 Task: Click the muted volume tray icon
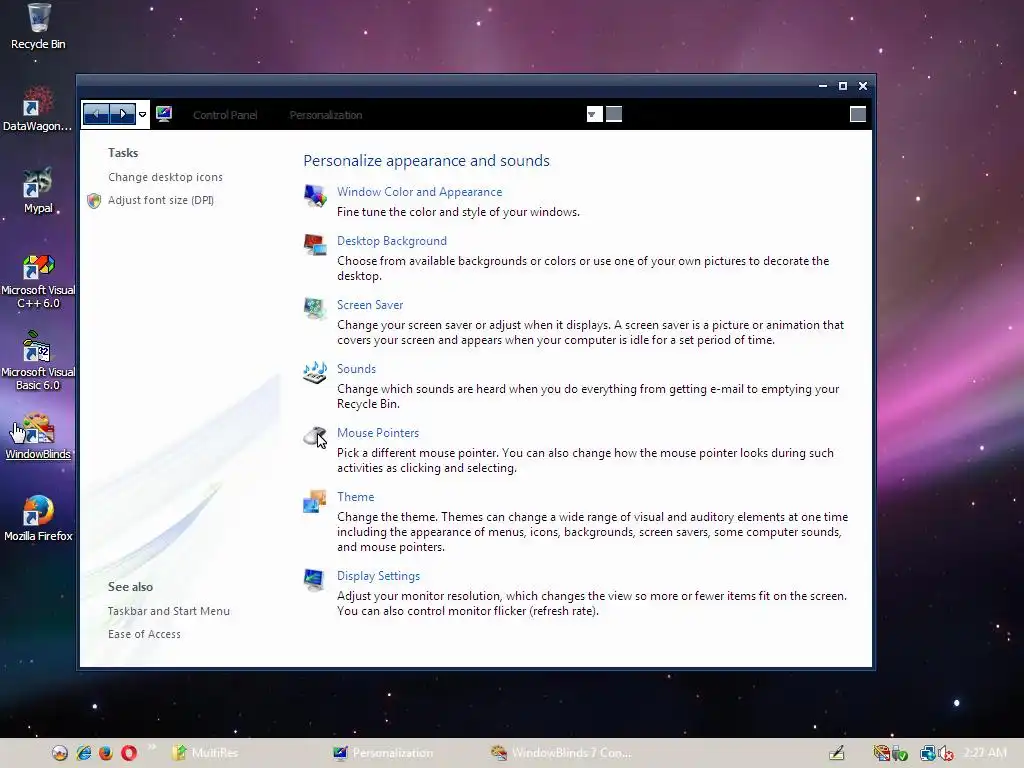point(945,754)
